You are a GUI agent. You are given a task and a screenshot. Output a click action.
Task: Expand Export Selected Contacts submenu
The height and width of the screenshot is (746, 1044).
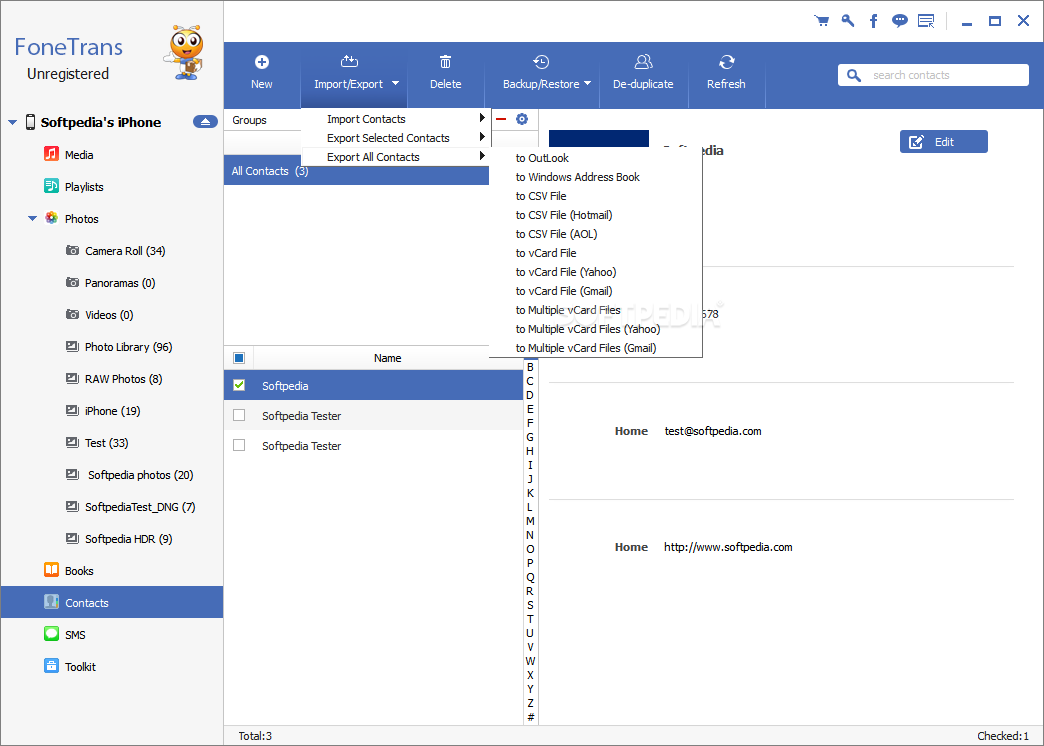click(x=395, y=138)
